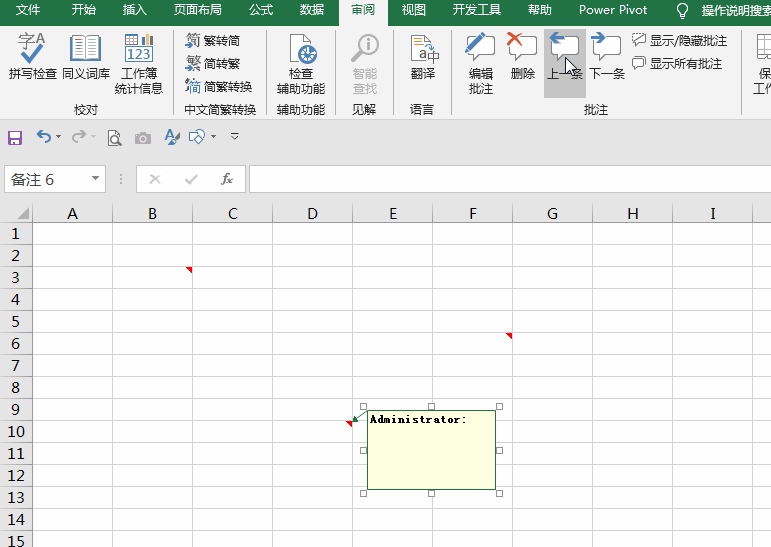Screen dimensions: 771x547
Task: Select all cells with corner triangle
Action: (x=23, y=213)
